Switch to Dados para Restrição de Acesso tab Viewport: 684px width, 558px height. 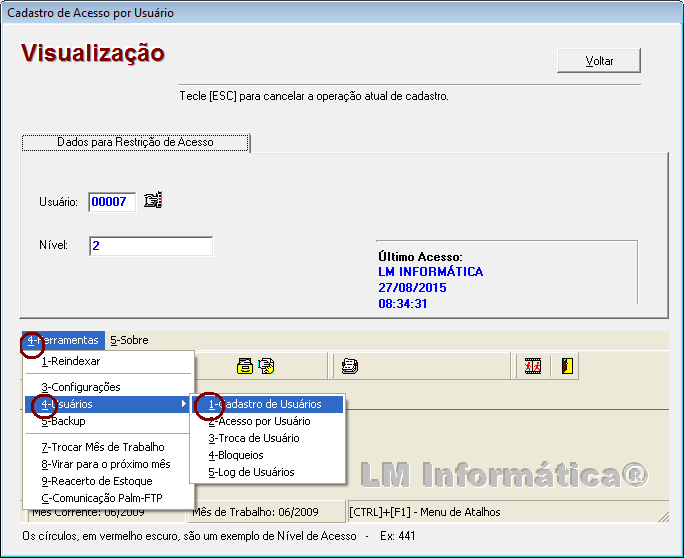[x=135, y=143]
